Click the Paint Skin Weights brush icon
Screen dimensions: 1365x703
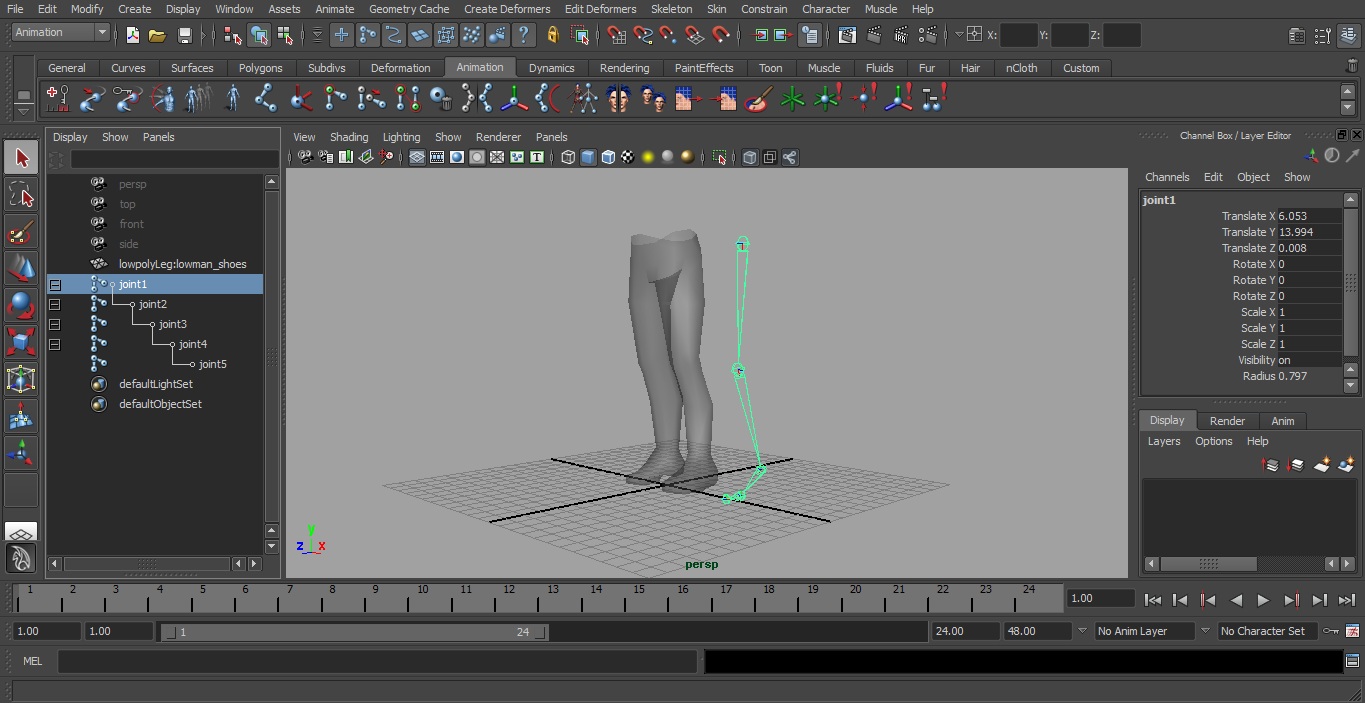pyautogui.click(x=758, y=98)
